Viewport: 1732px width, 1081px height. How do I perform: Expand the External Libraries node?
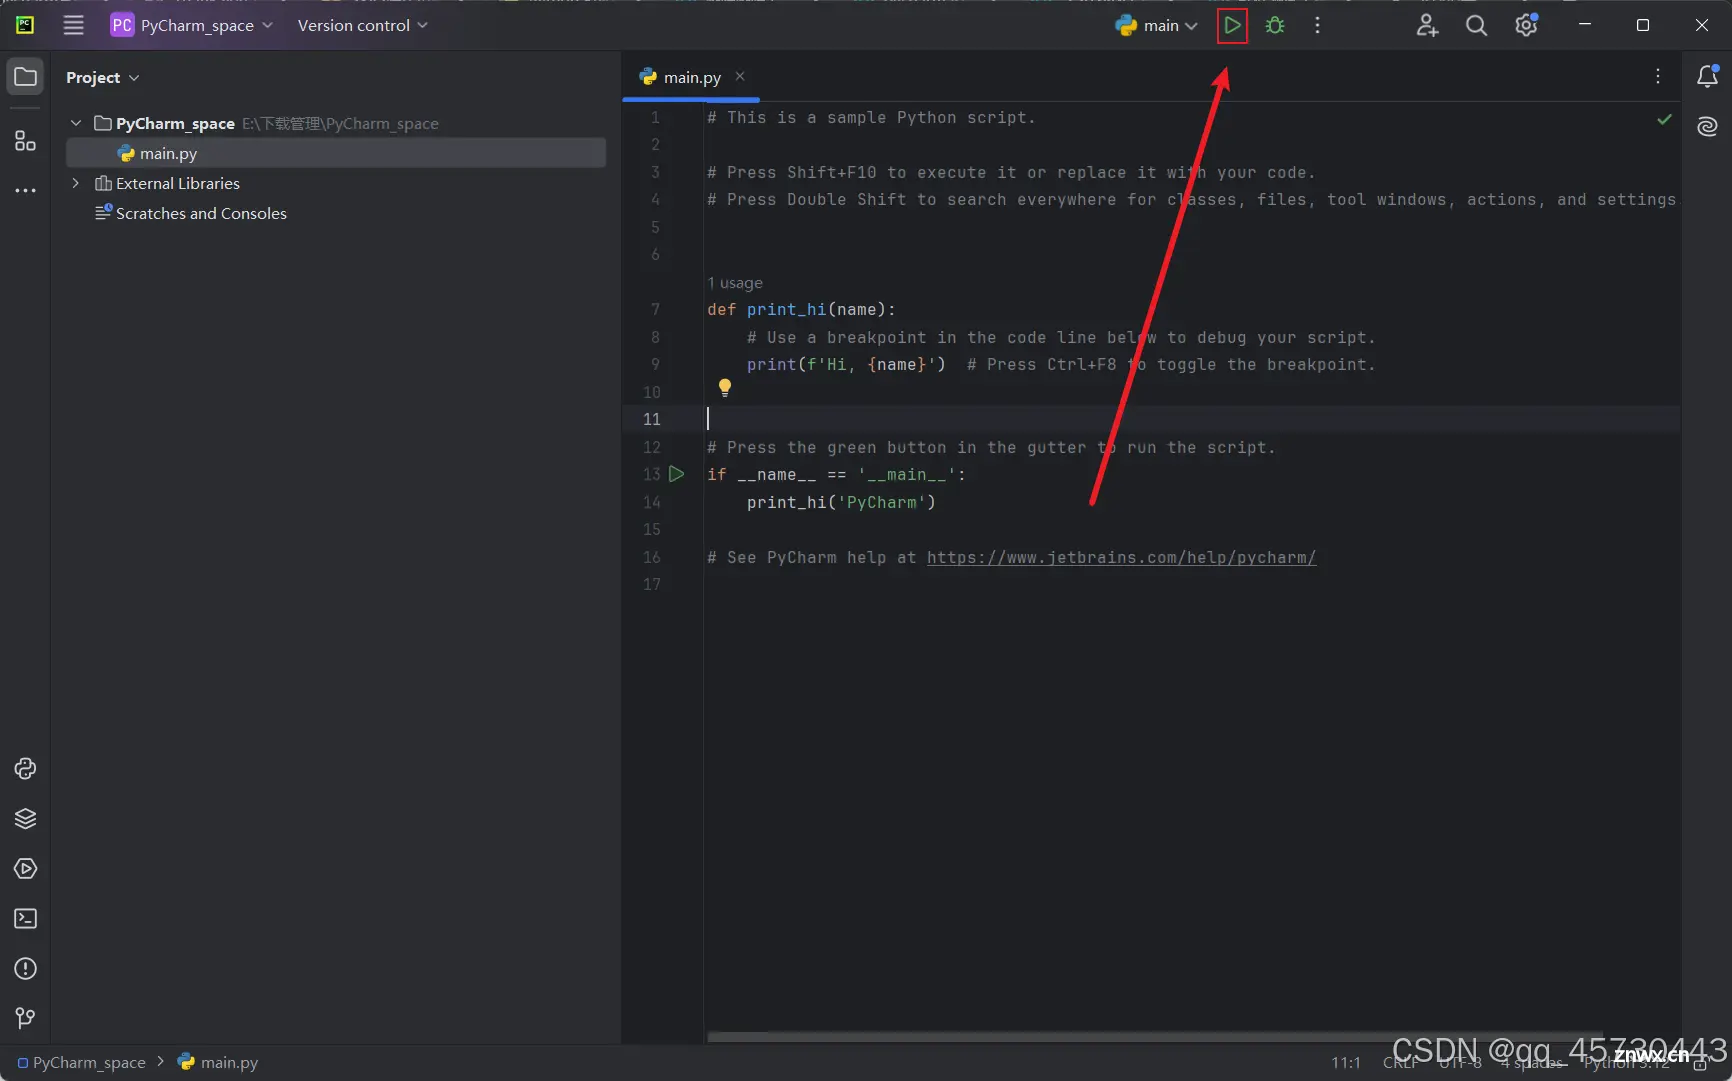[x=76, y=183]
